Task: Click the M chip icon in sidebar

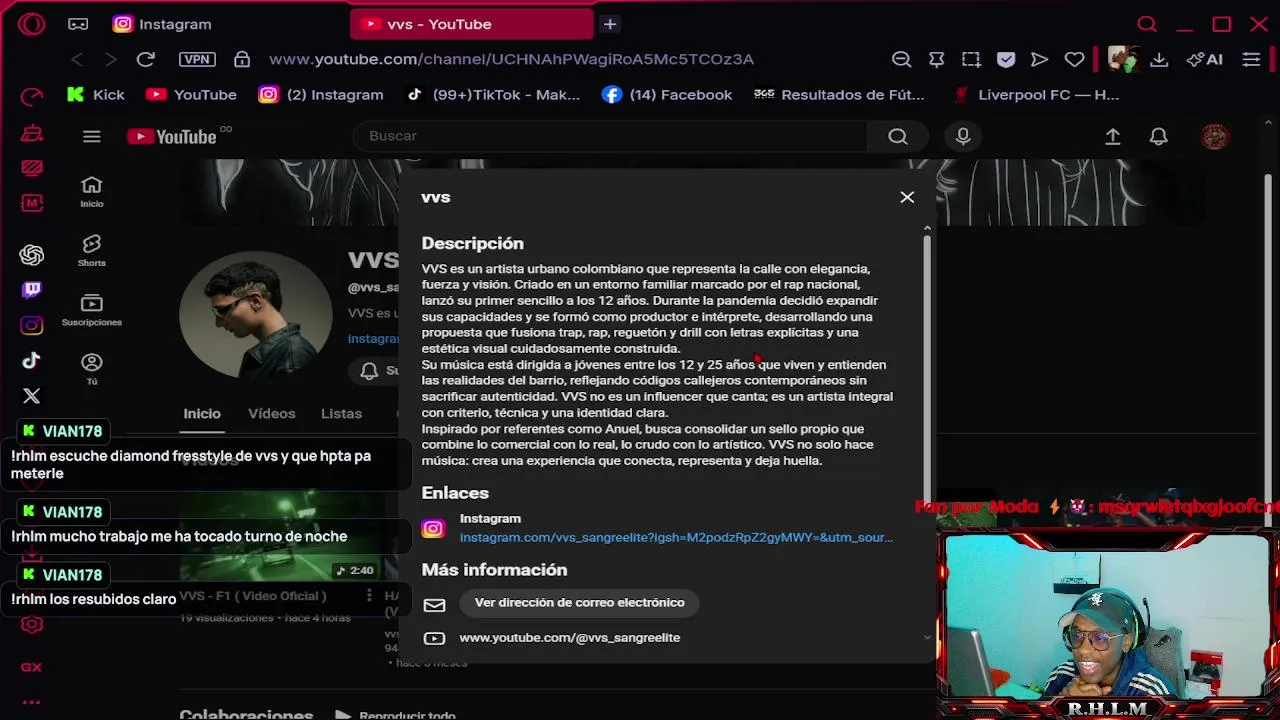Action: point(32,203)
